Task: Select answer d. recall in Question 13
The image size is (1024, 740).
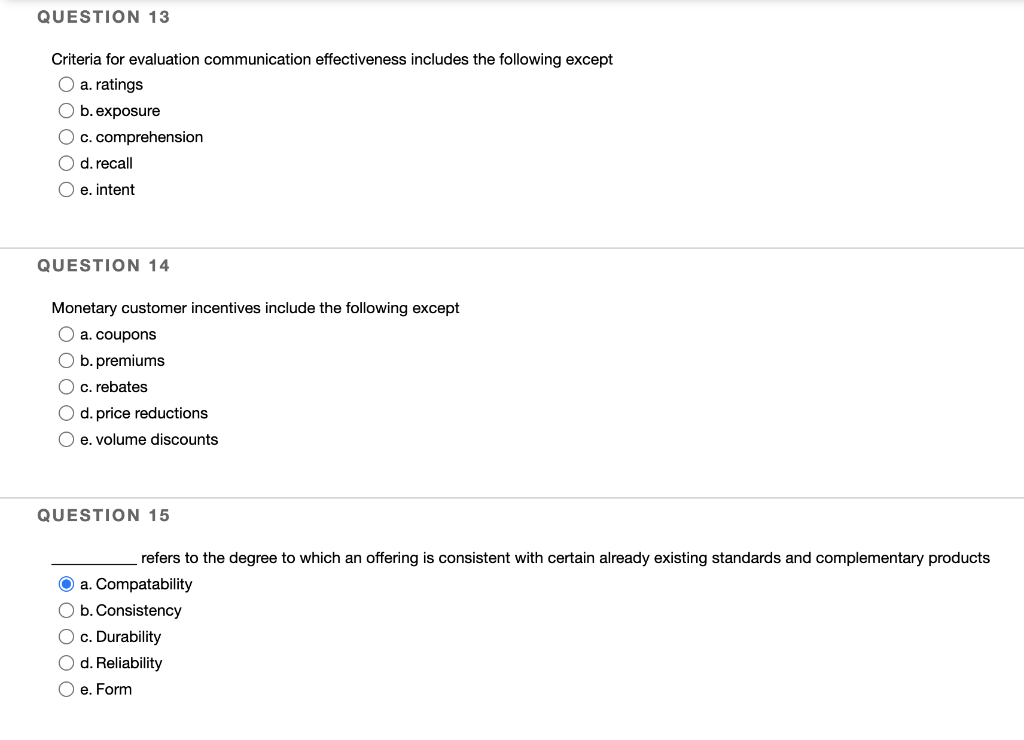Action: pos(66,162)
